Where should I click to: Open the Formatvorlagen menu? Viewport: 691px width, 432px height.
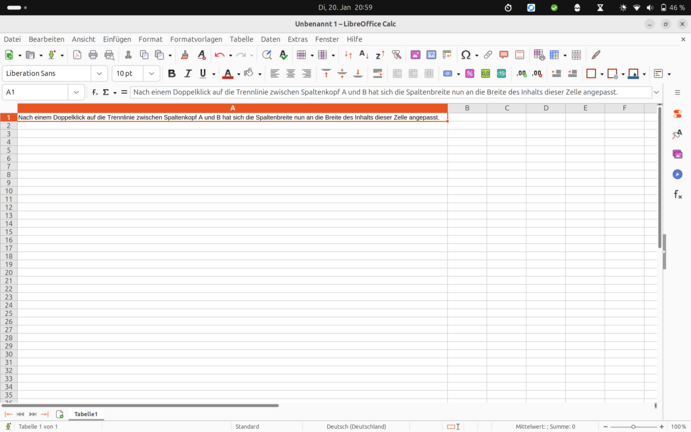(x=196, y=39)
